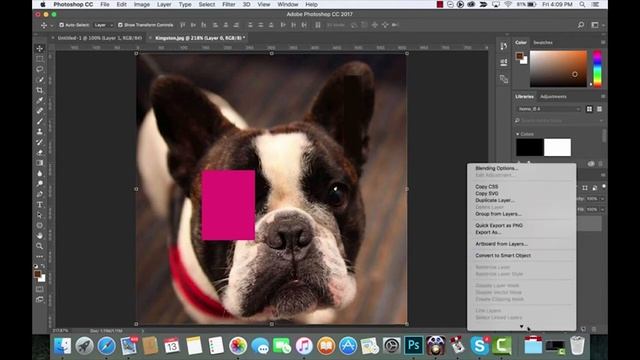Choose Convert to Smart Object
The image size is (640, 360).
[503, 256]
